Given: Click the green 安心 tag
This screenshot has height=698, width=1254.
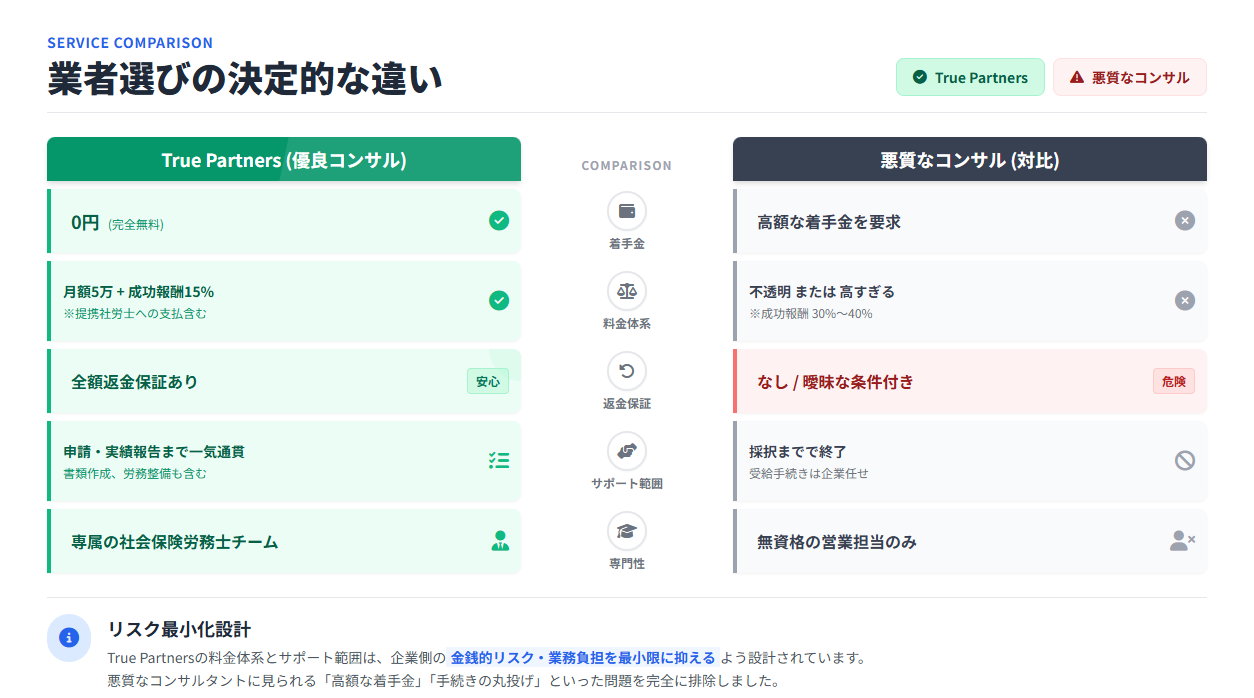Looking at the screenshot, I should [x=488, y=381].
